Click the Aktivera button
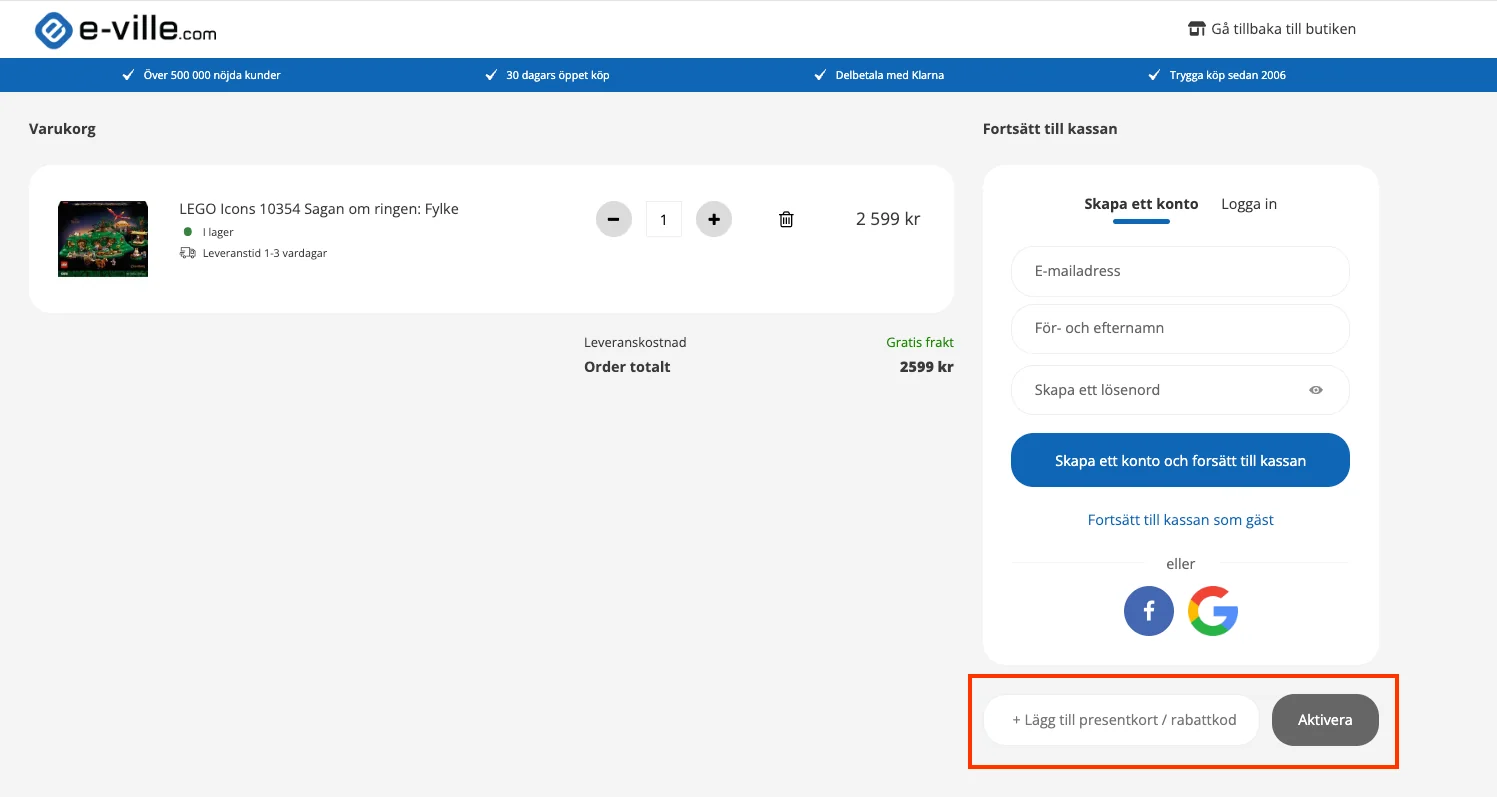Screen dimensions: 1497x797 tap(1324, 720)
